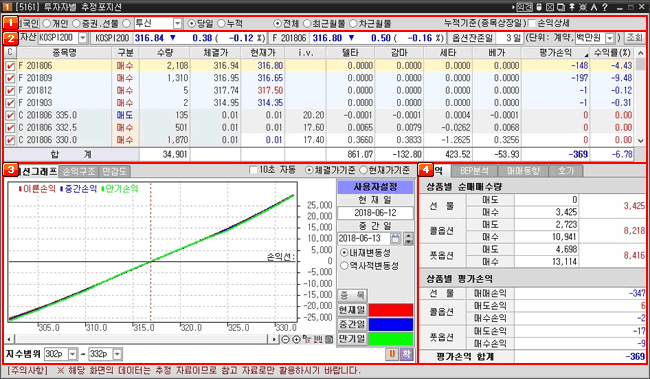Open the help question mark icon
Viewport: 650px width, 379px height.
tap(605, 7)
